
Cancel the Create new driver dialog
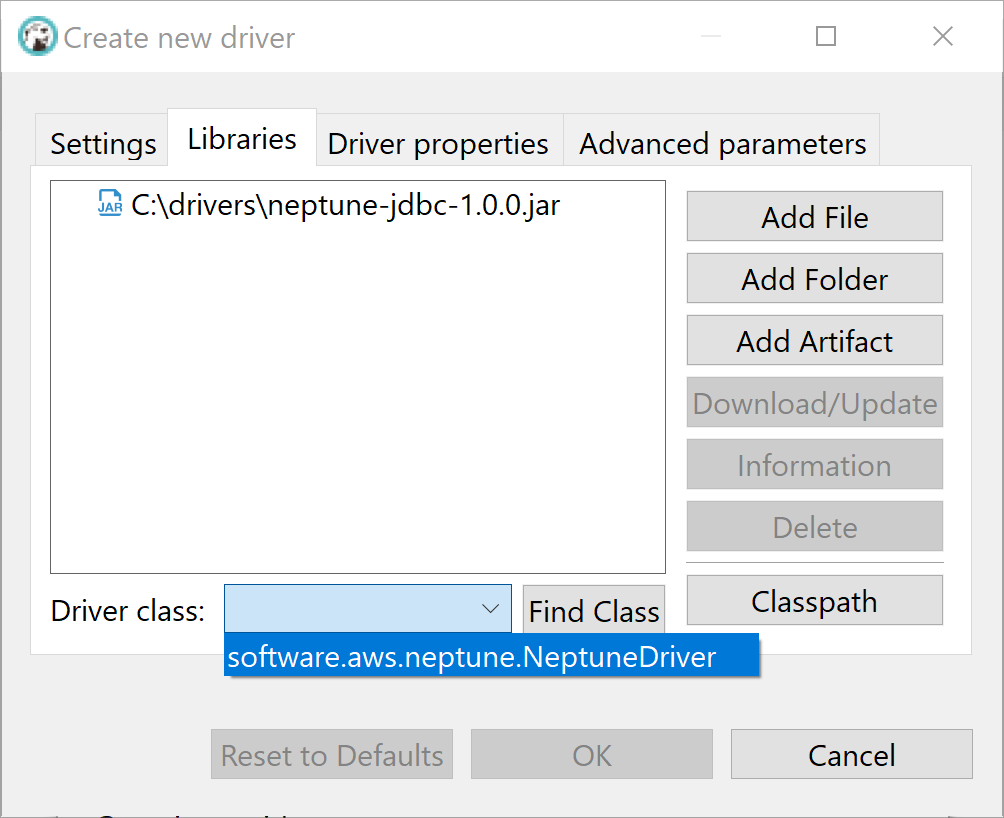click(852, 755)
